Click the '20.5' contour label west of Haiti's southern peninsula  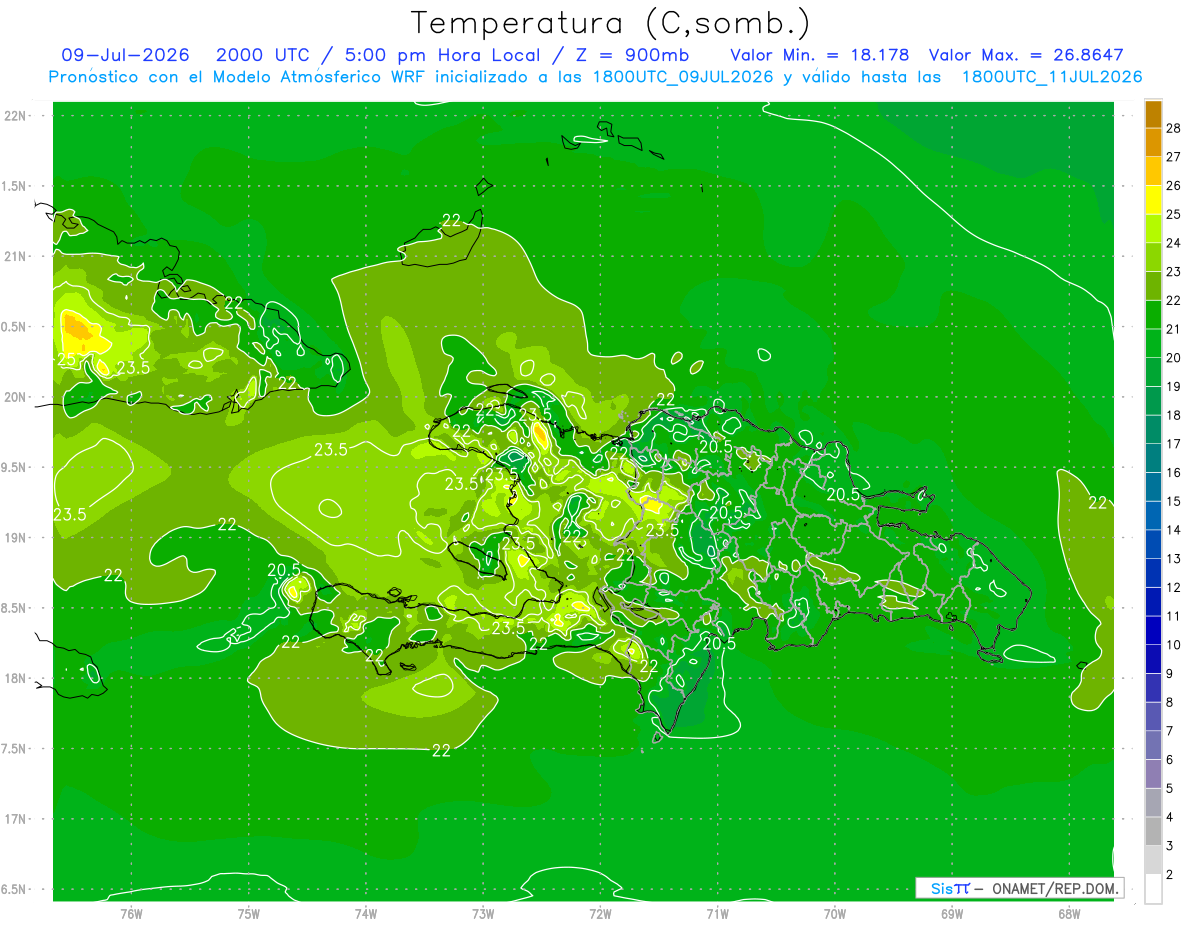284,570
